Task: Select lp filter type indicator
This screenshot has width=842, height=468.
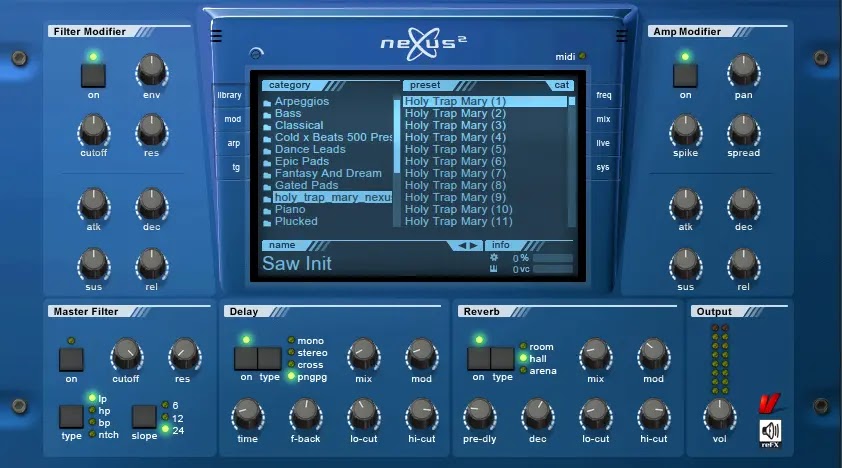Action: 92,398
